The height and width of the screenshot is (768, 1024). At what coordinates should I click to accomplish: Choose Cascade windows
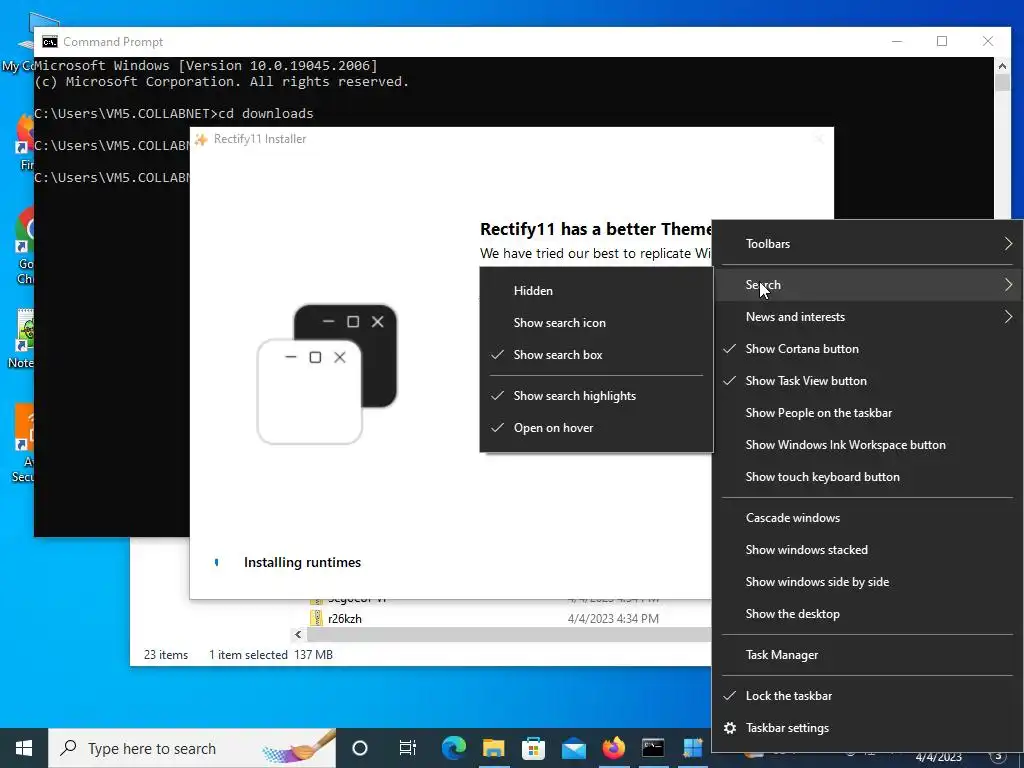tap(869, 518)
